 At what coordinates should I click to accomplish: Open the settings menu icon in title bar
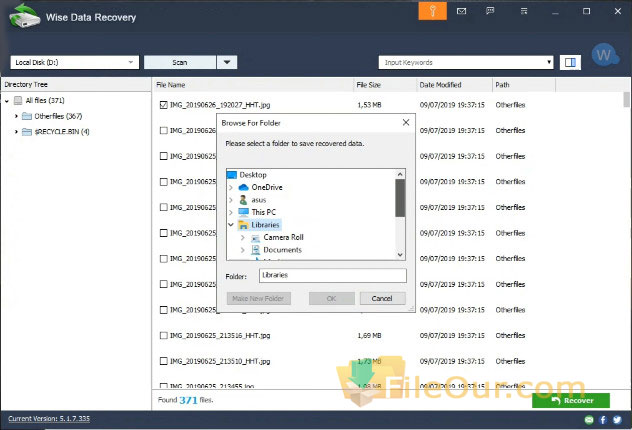(524, 11)
